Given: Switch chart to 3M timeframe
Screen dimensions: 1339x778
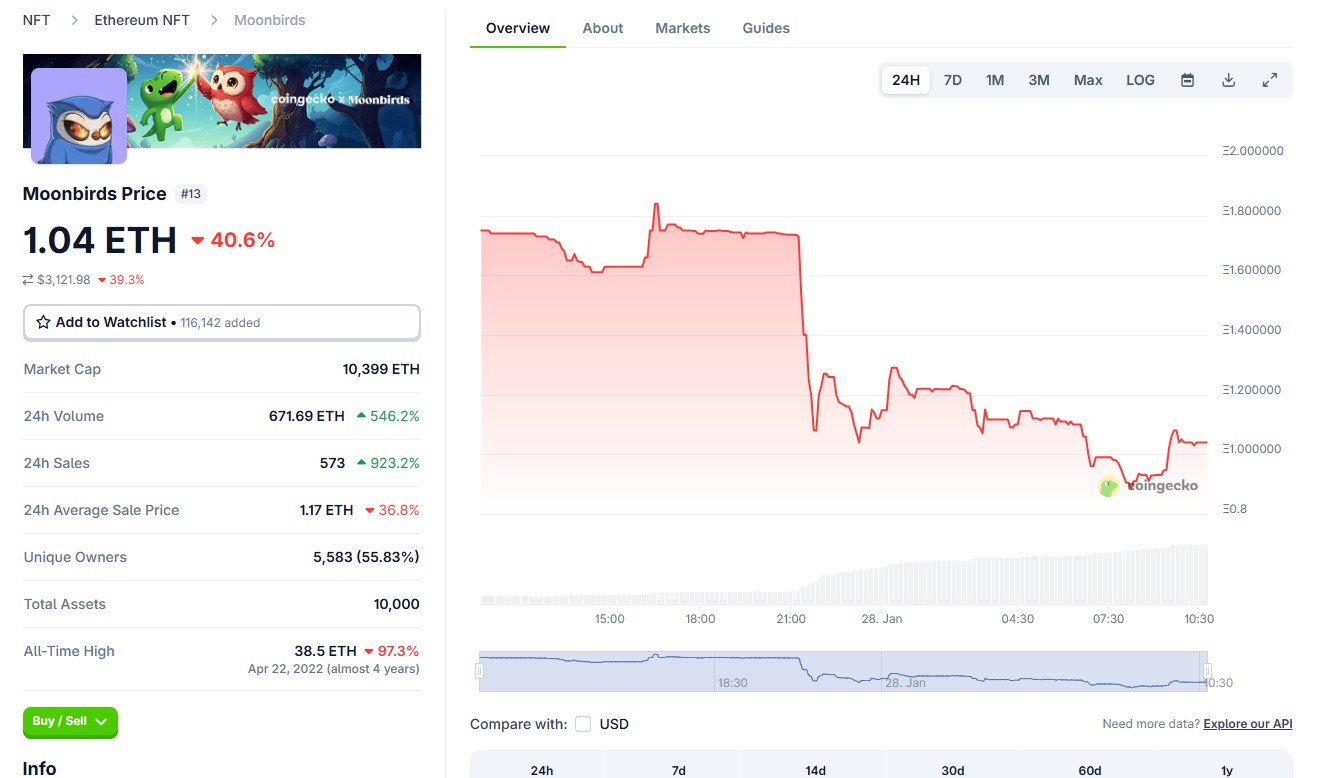Looking at the screenshot, I should pyautogui.click(x=1039, y=79).
